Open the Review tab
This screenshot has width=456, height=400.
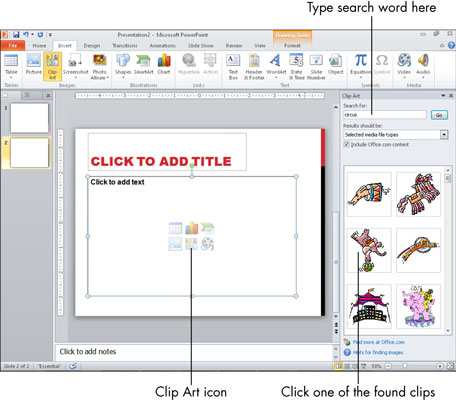[x=234, y=45]
